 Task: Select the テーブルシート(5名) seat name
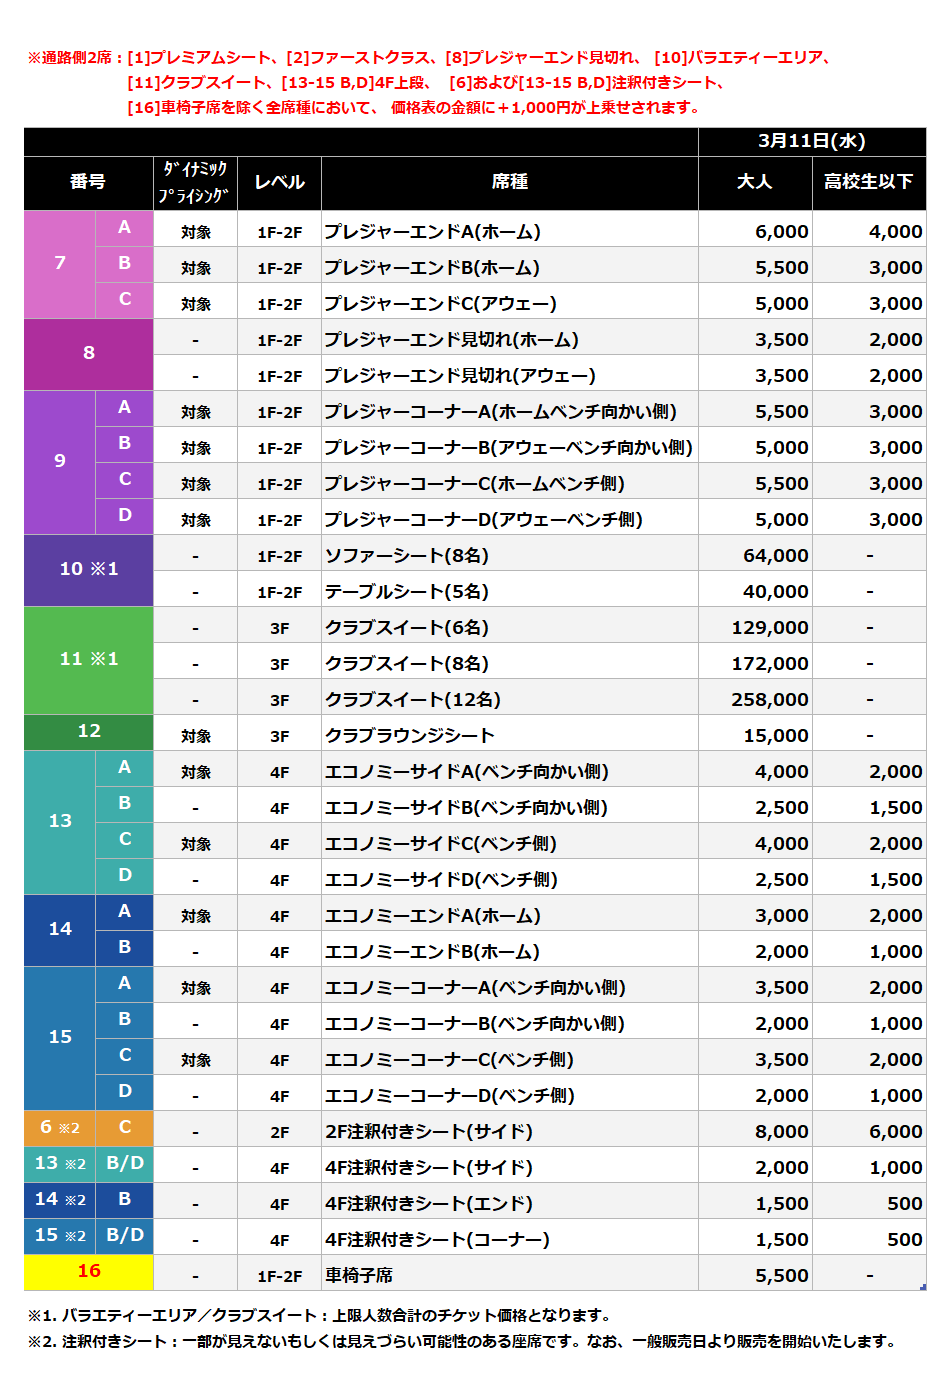pyautogui.click(x=407, y=592)
